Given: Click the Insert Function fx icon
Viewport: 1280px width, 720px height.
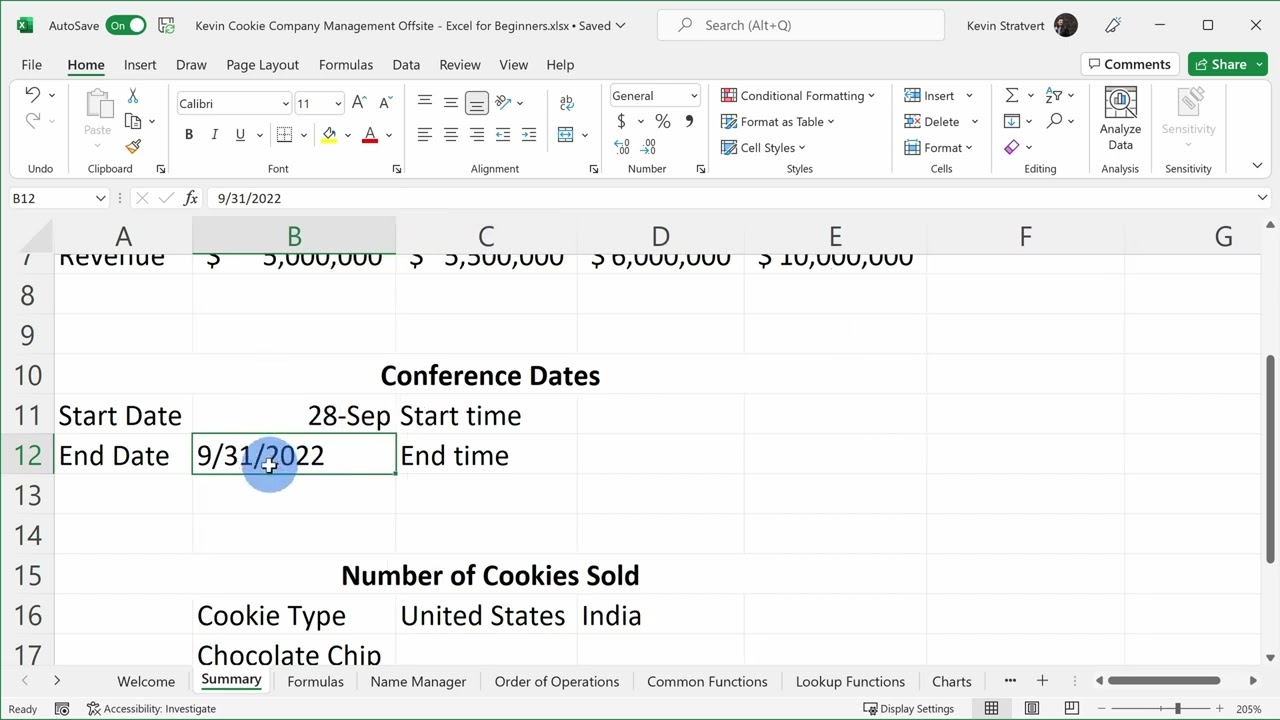Looking at the screenshot, I should [x=190, y=198].
